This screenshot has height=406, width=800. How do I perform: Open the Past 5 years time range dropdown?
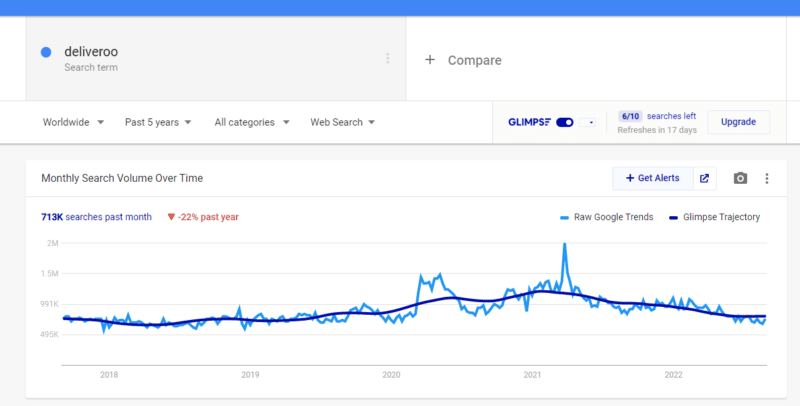(x=158, y=122)
